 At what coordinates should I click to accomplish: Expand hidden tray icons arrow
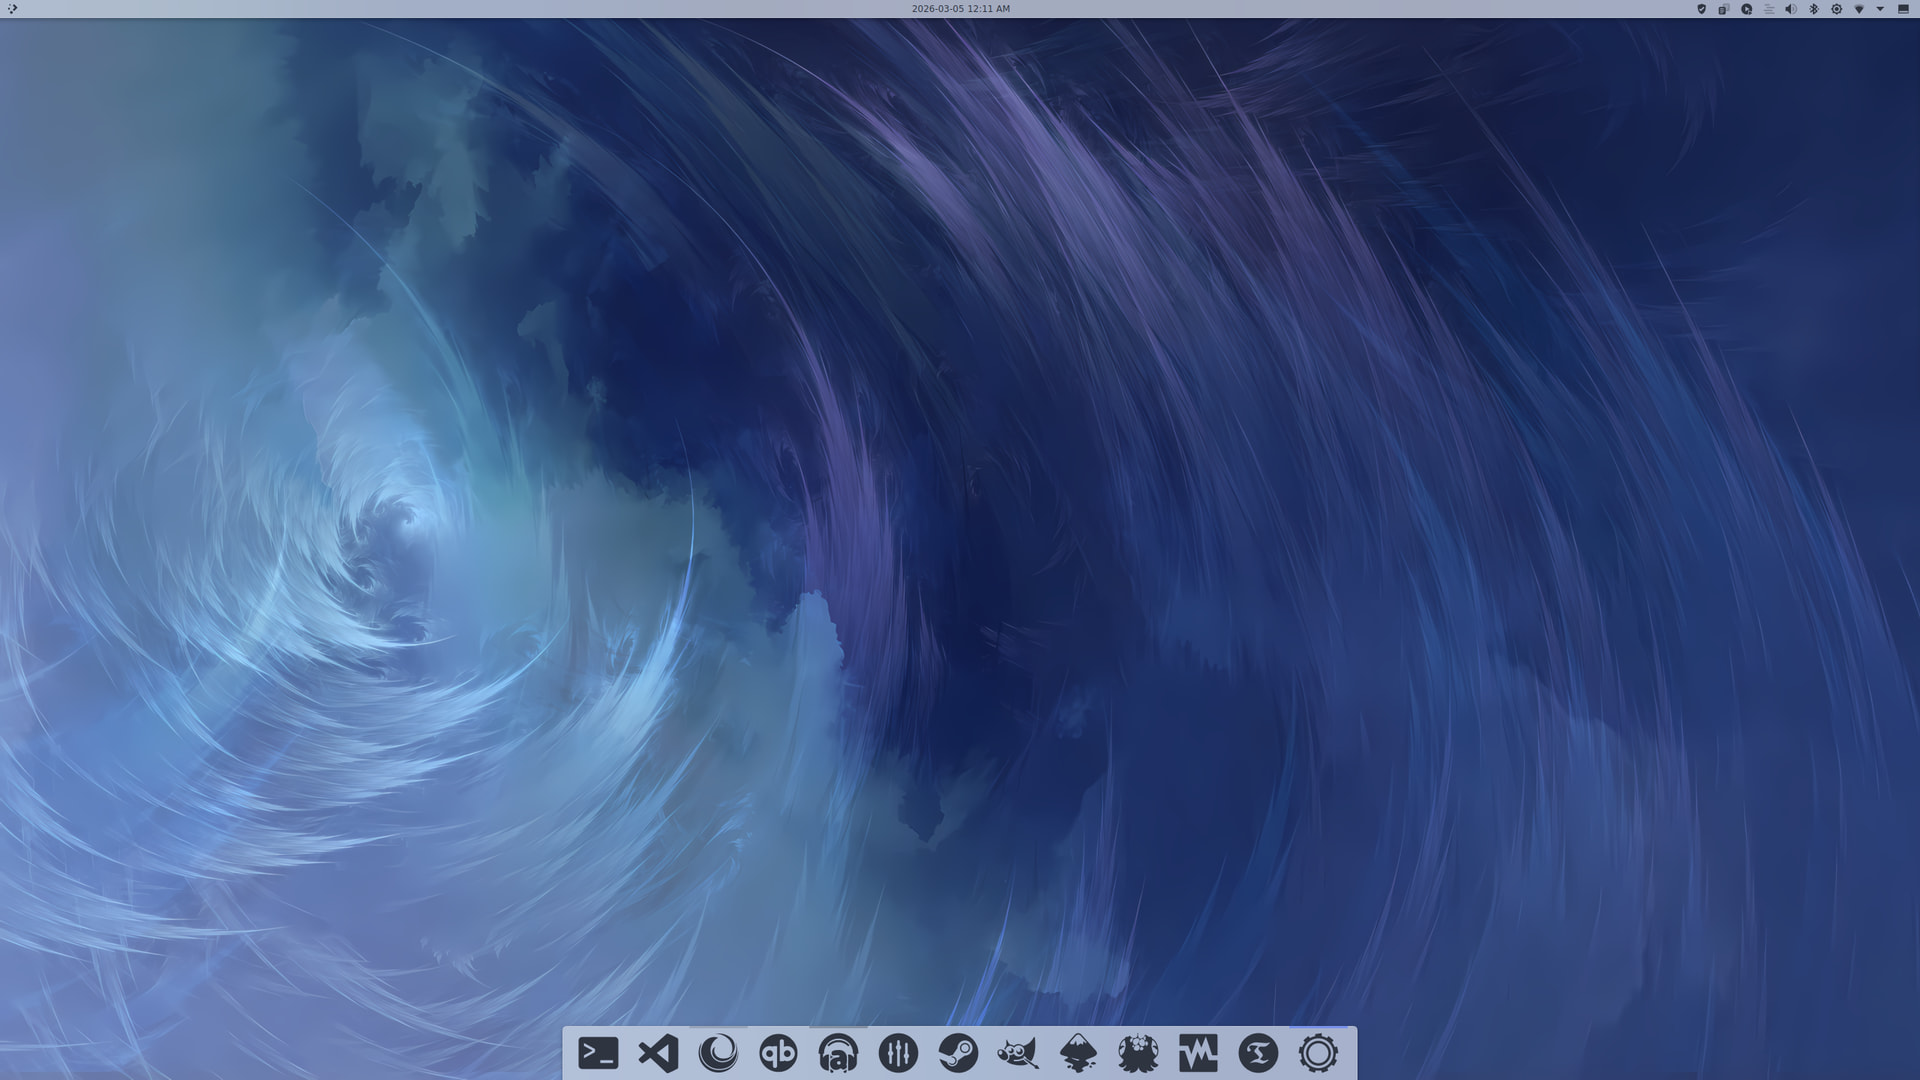coord(1880,9)
